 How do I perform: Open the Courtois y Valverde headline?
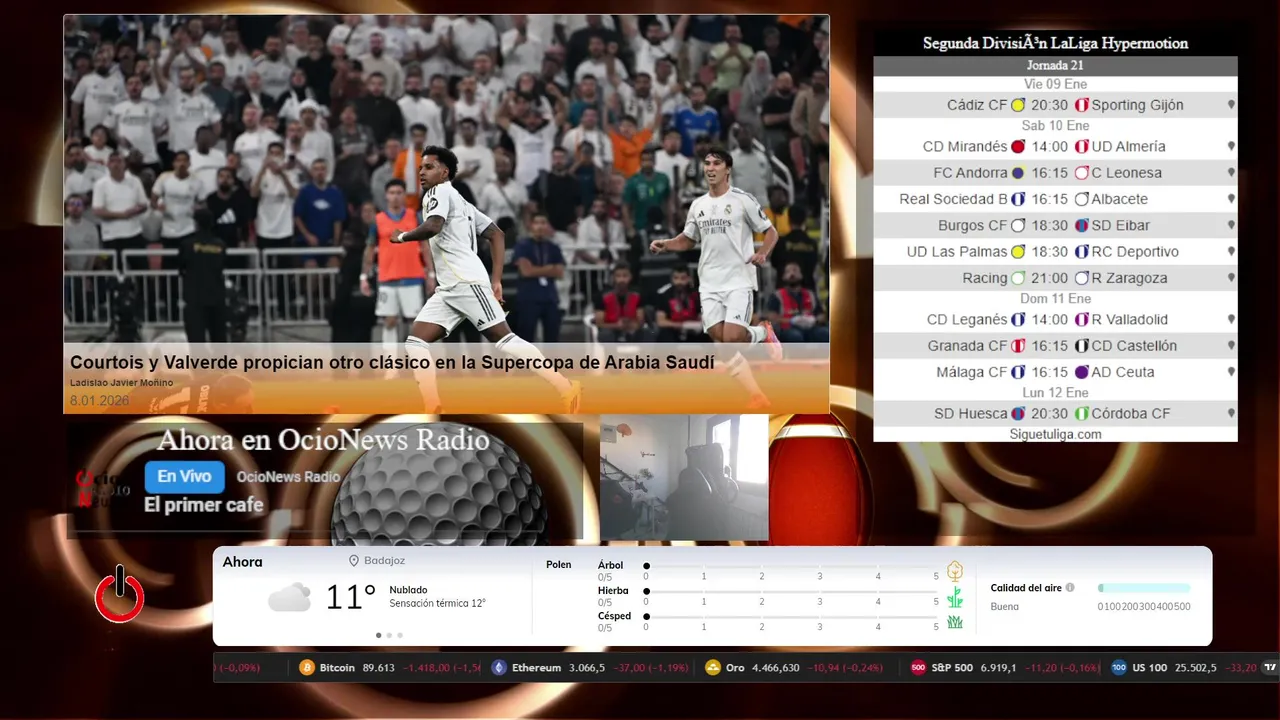392,362
